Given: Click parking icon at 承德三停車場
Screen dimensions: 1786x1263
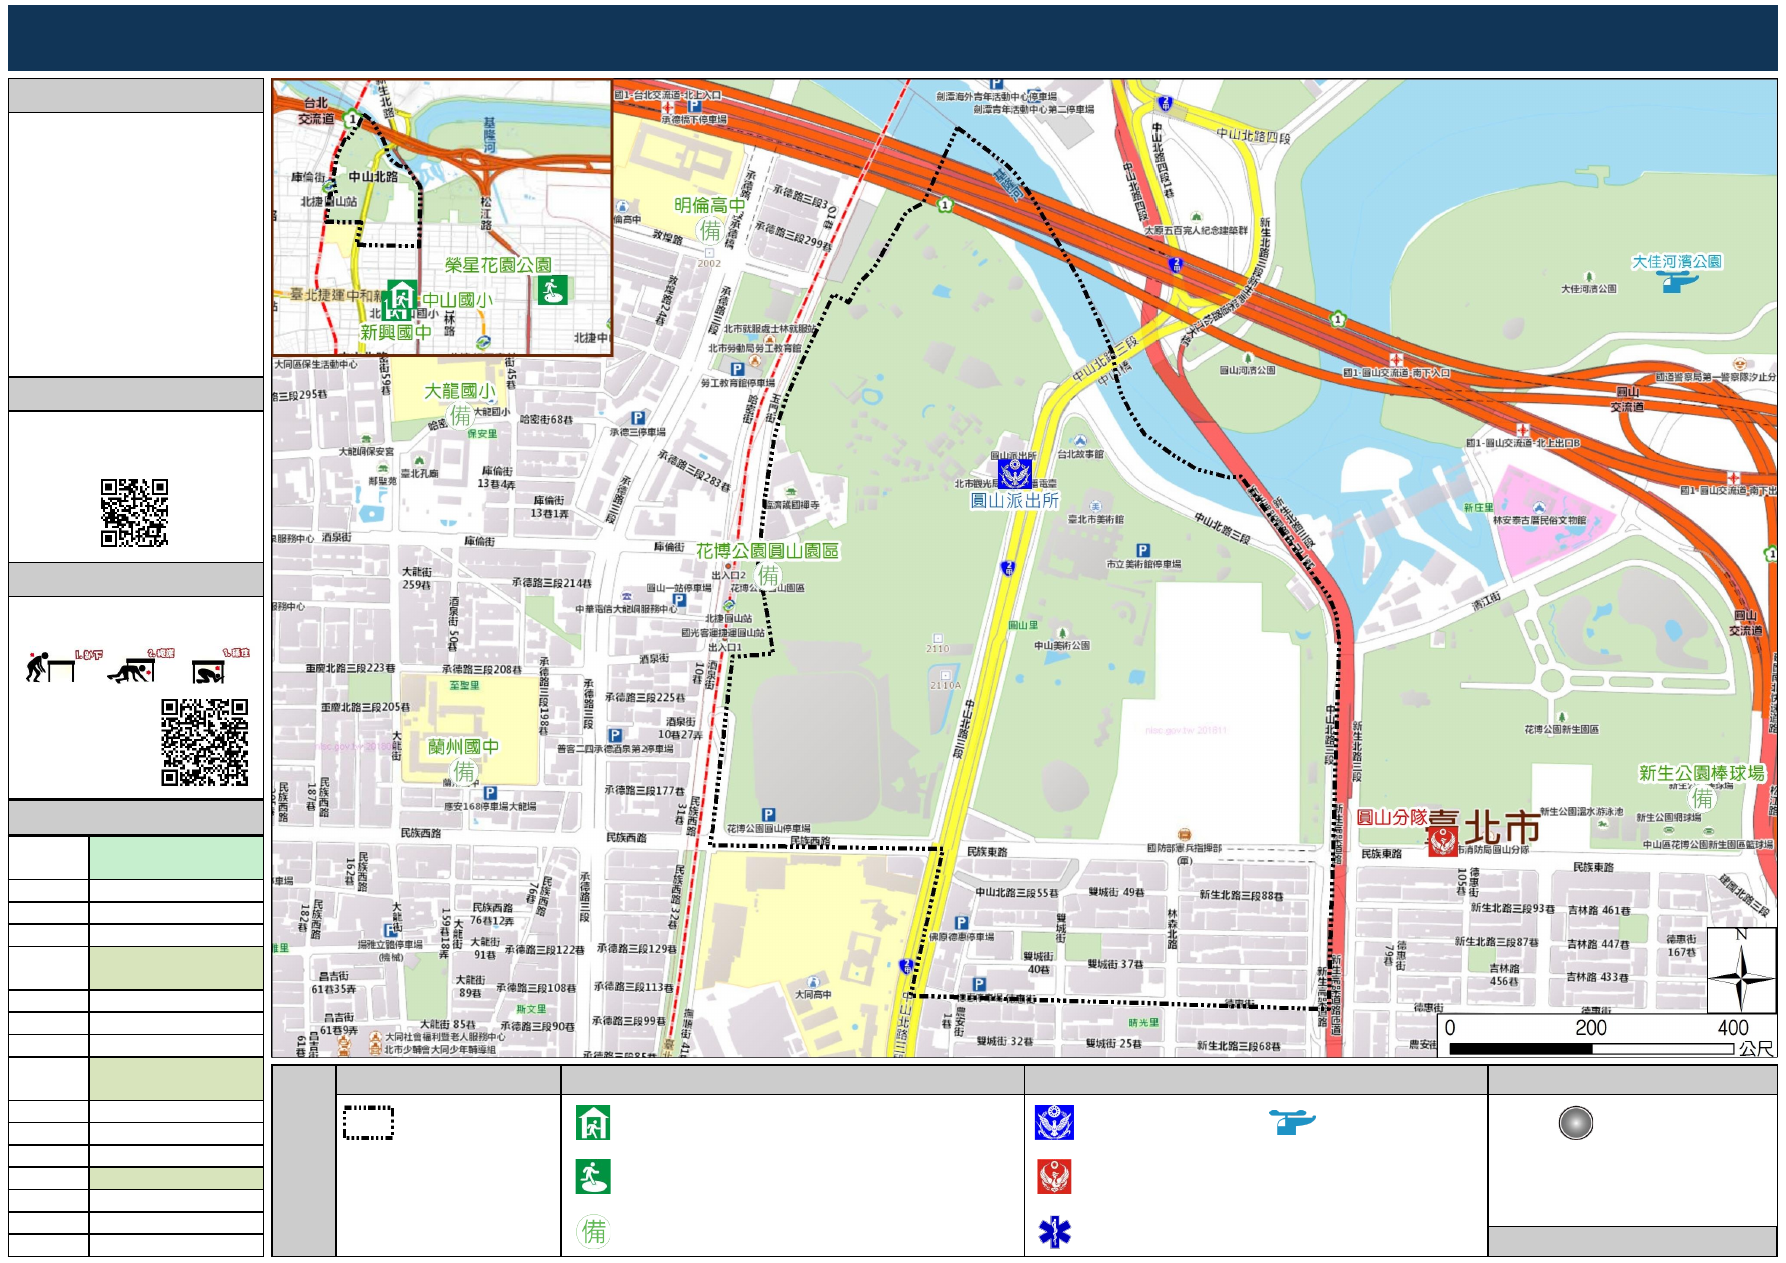Looking at the screenshot, I should pos(637,418).
